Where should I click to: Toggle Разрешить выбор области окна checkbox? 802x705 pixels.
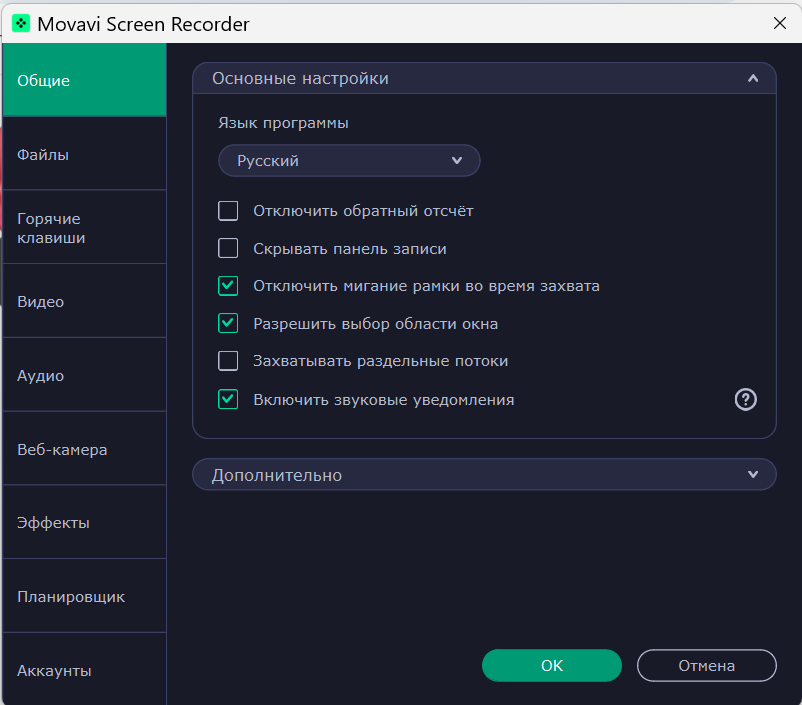coord(228,323)
